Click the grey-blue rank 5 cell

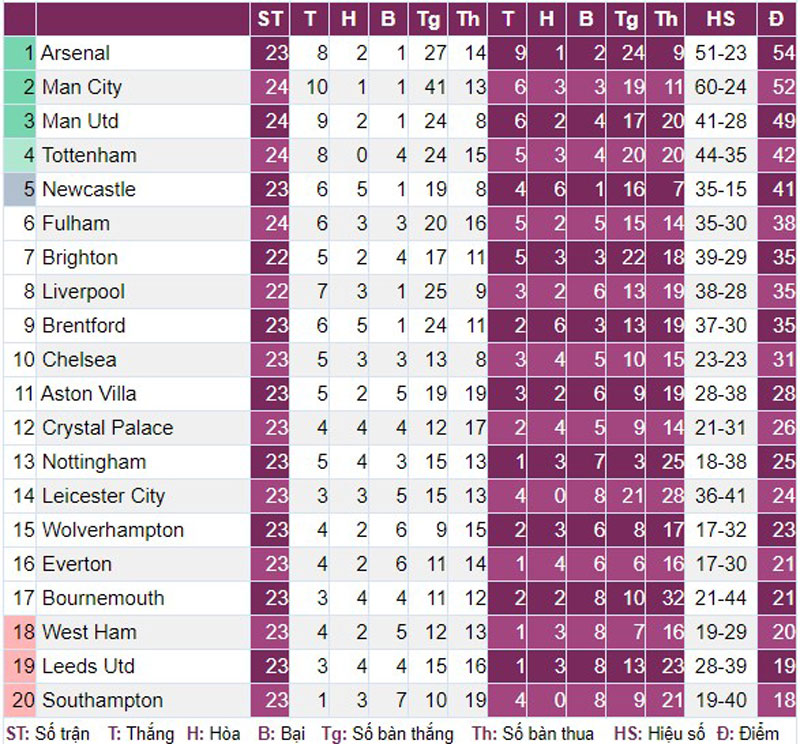coord(20,189)
